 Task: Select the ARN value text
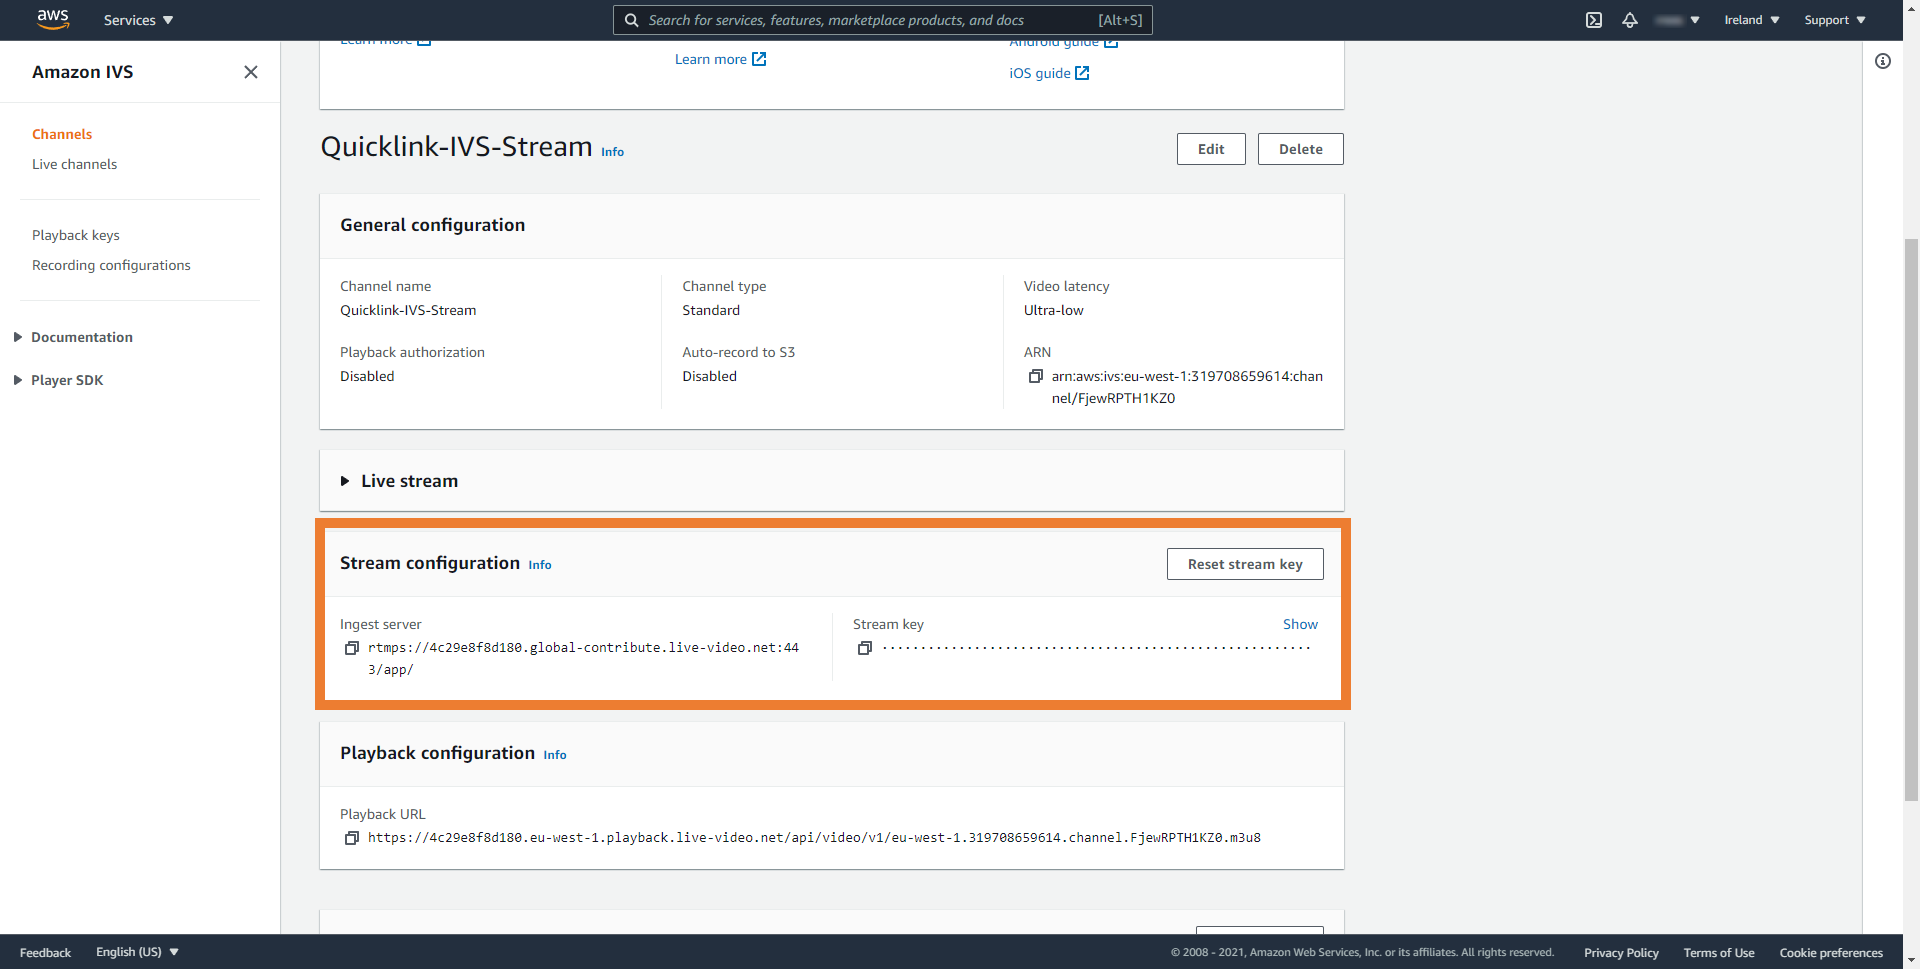(x=1187, y=387)
